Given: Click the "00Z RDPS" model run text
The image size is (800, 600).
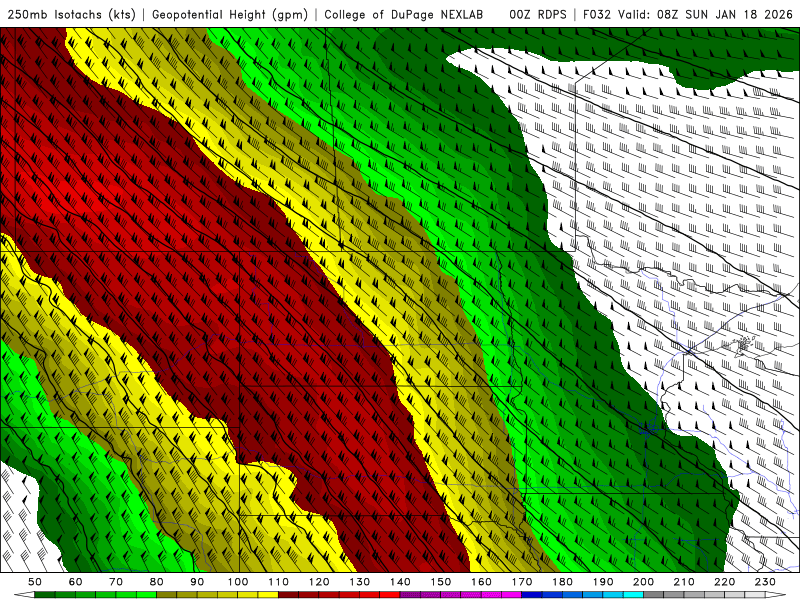Looking at the screenshot, I should pyautogui.click(x=538, y=14).
